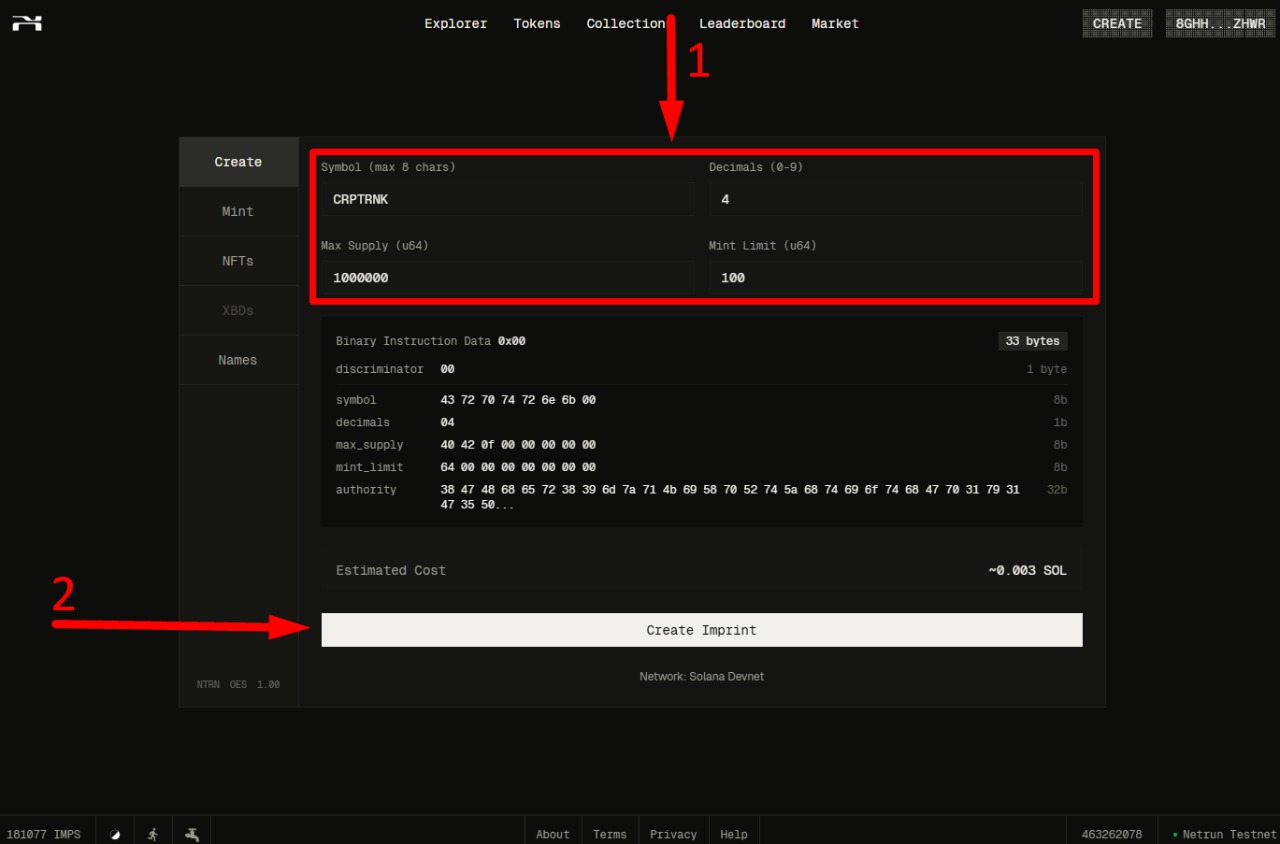Open the Help link
Image resolution: width=1280 pixels, height=844 pixels.
click(734, 834)
